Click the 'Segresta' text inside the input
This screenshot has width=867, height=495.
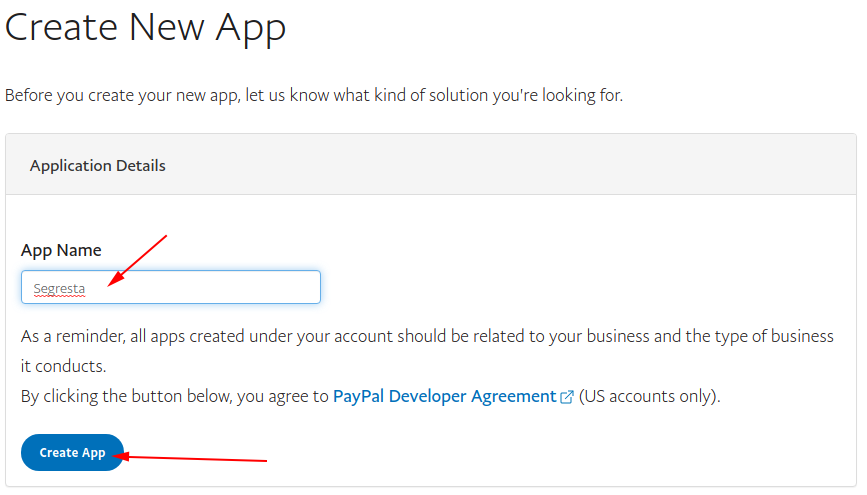point(59,289)
